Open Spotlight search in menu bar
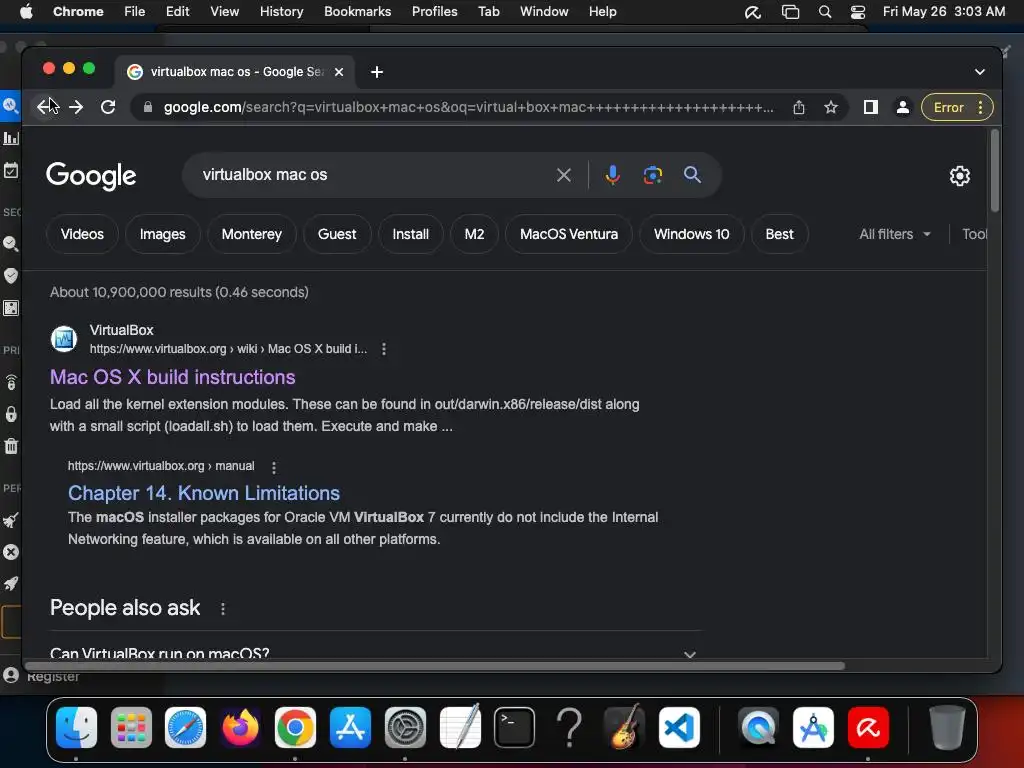1024x768 pixels. (825, 12)
